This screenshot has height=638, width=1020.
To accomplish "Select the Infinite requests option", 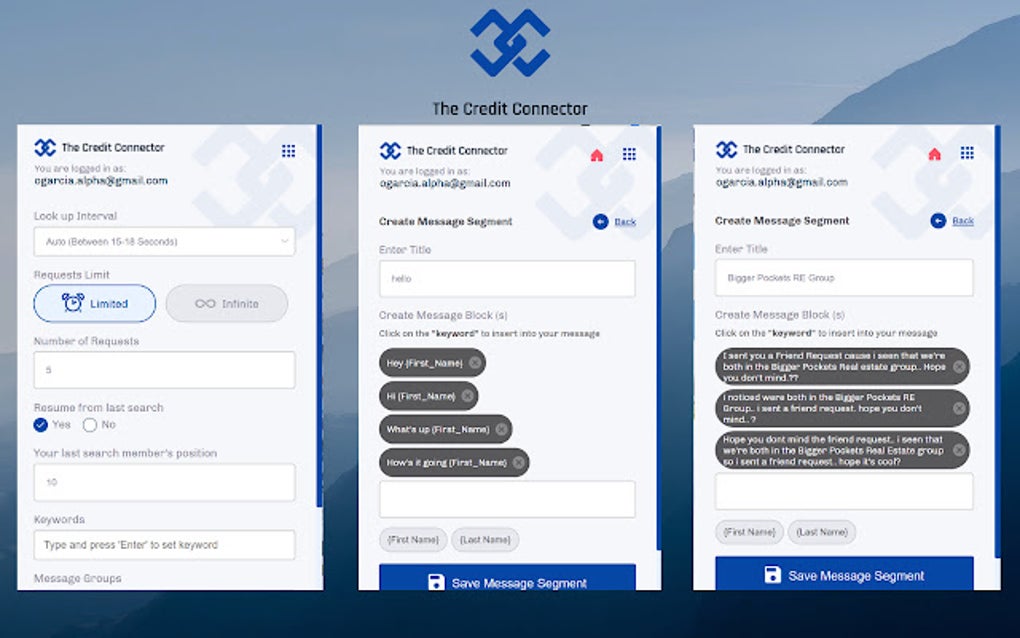I will (x=227, y=303).
